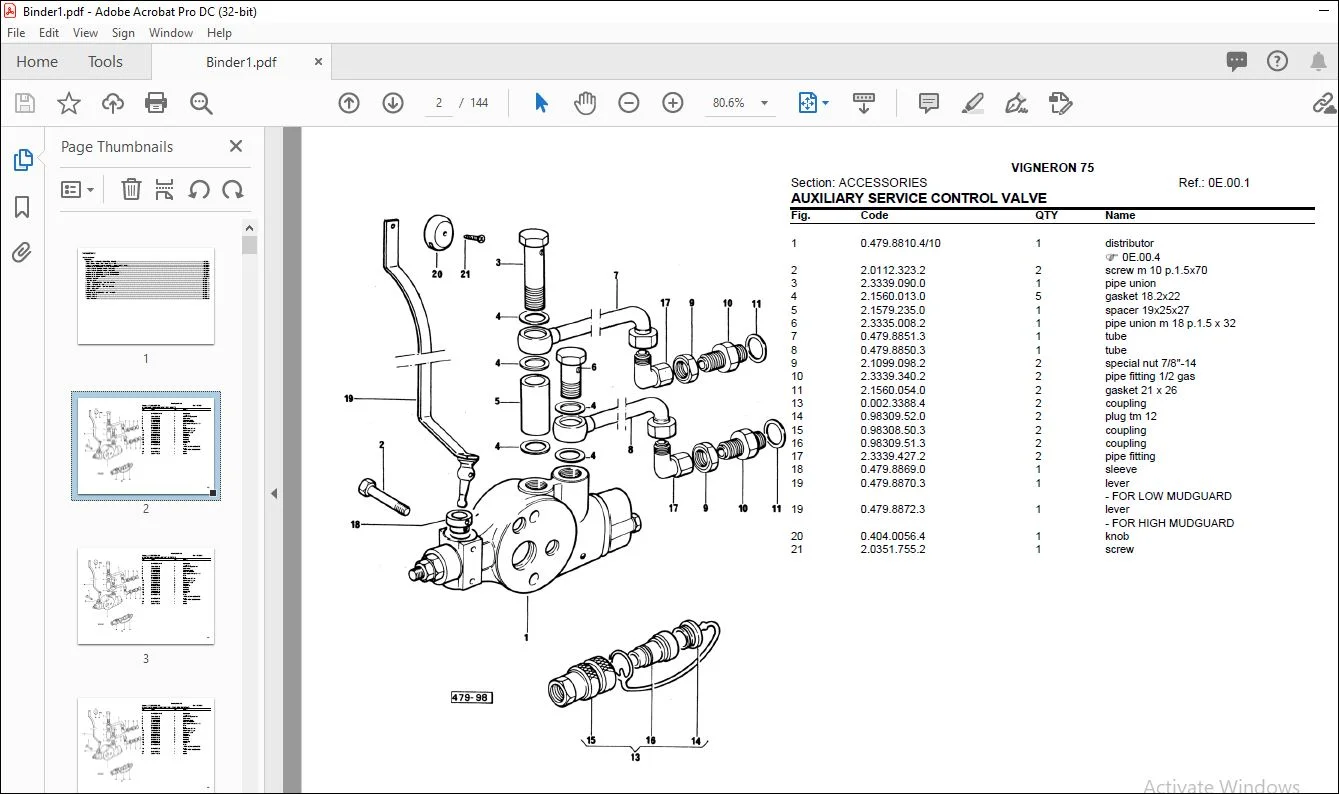Select page 1 thumbnail

point(146,296)
